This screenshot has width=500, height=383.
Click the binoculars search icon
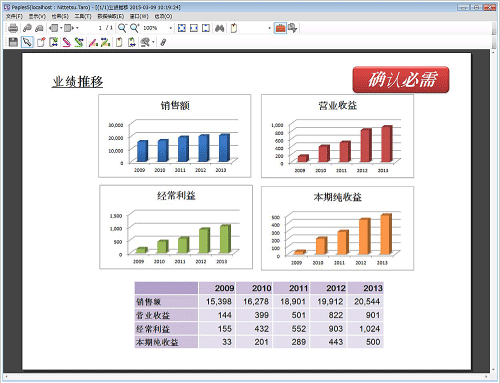219,28
